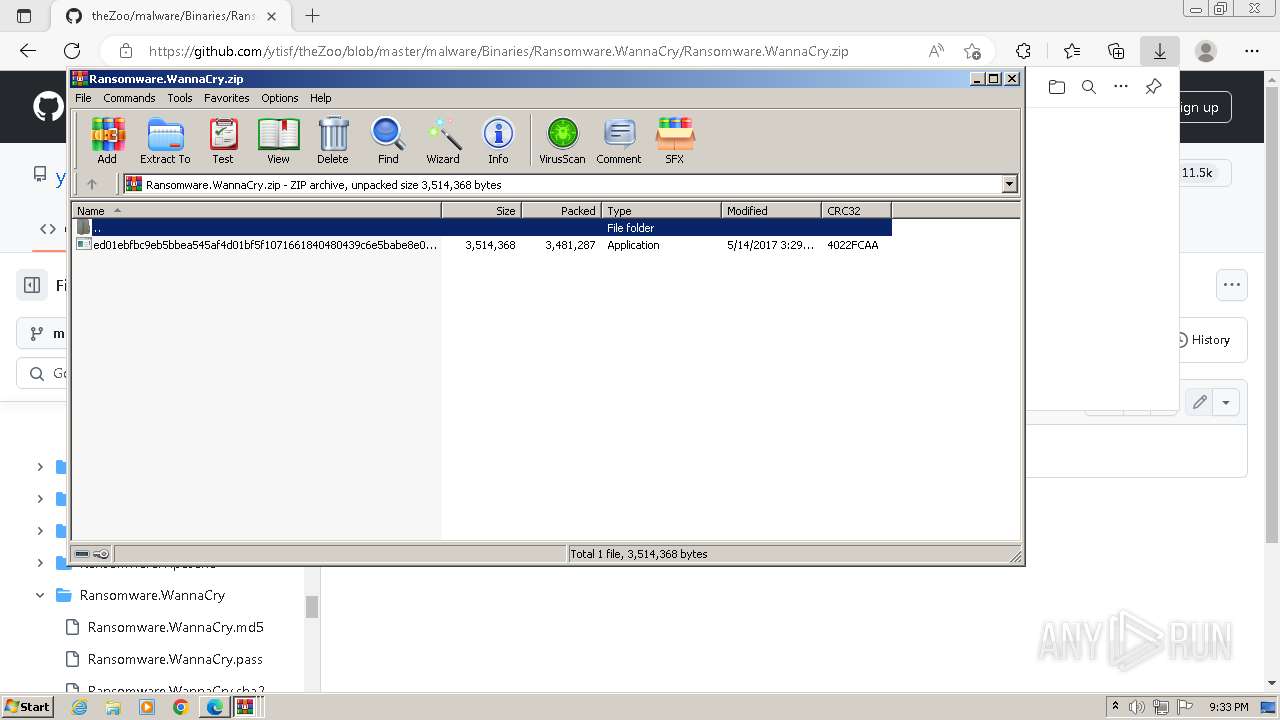Click the volume icon in system tray
The image size is (1280, 720).
click(x=1137, y=707)
